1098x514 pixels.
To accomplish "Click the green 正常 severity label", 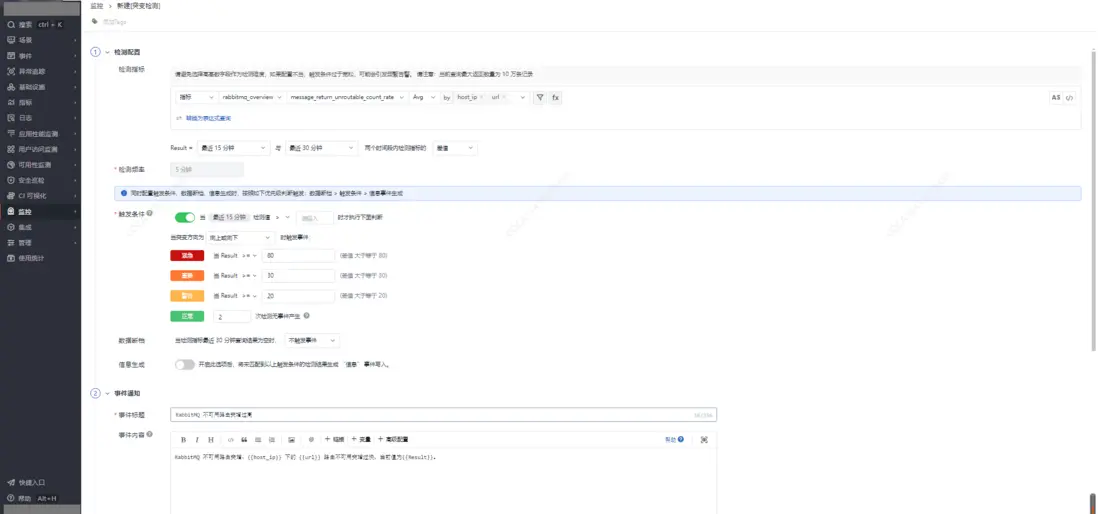I will 187,316.
